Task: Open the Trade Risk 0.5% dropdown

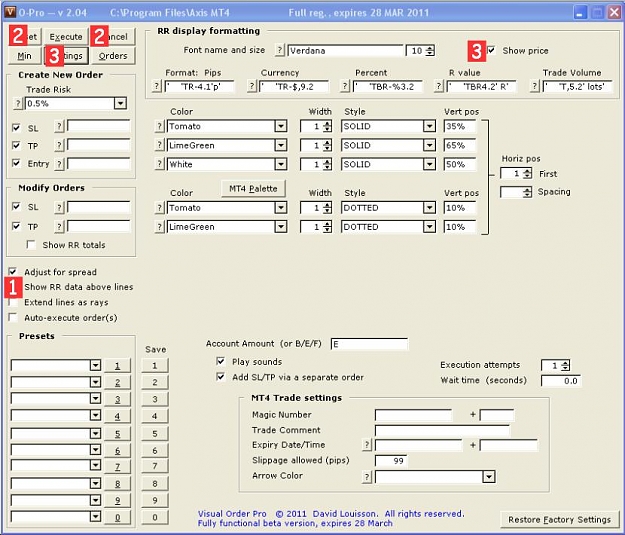Action: pyautogui.click(x=120, y=104)
